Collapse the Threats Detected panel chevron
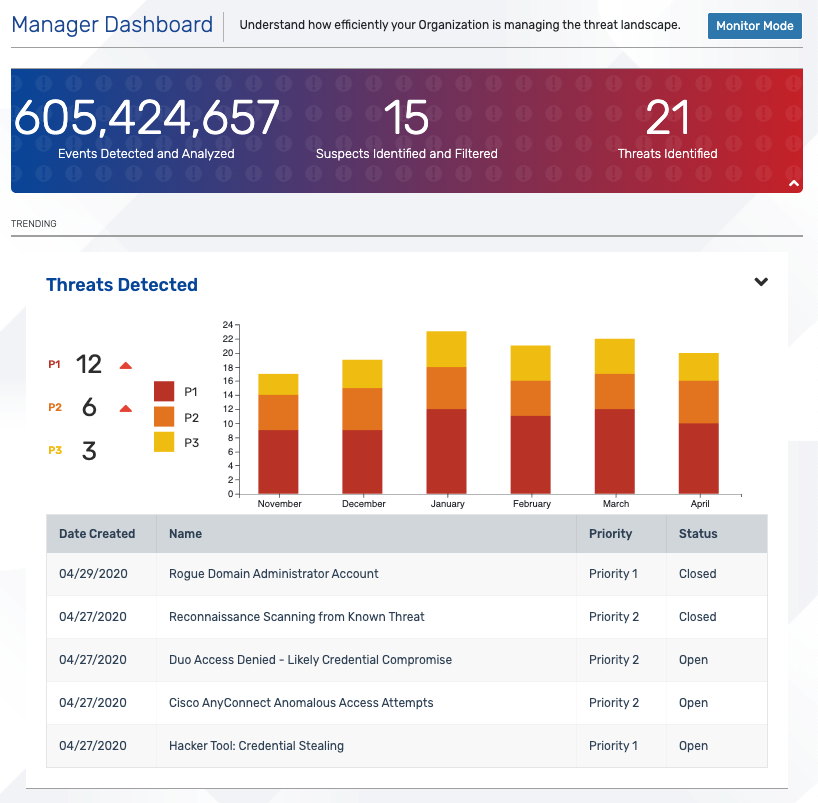The image size is (818, 803). point(761,282)
